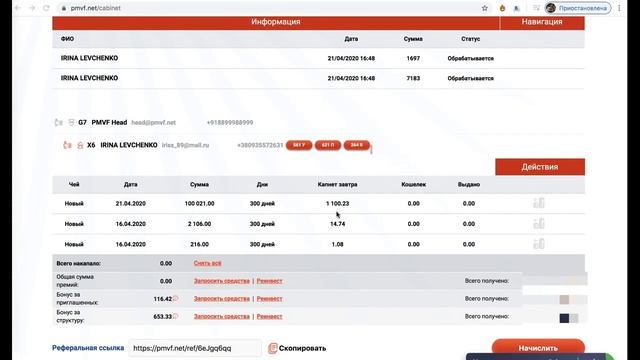The height and width of the screenshot is (360, 640).
Task: Click the value 1 100.23
Action: click(338, 203)
